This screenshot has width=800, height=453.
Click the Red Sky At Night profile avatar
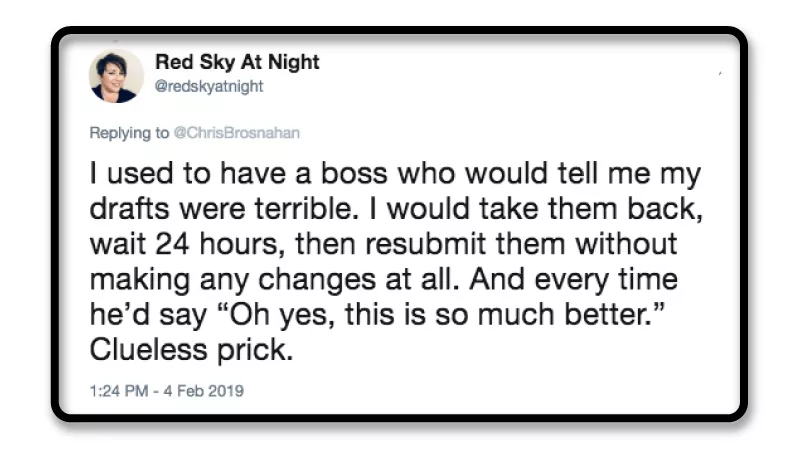tap(117, 76)
